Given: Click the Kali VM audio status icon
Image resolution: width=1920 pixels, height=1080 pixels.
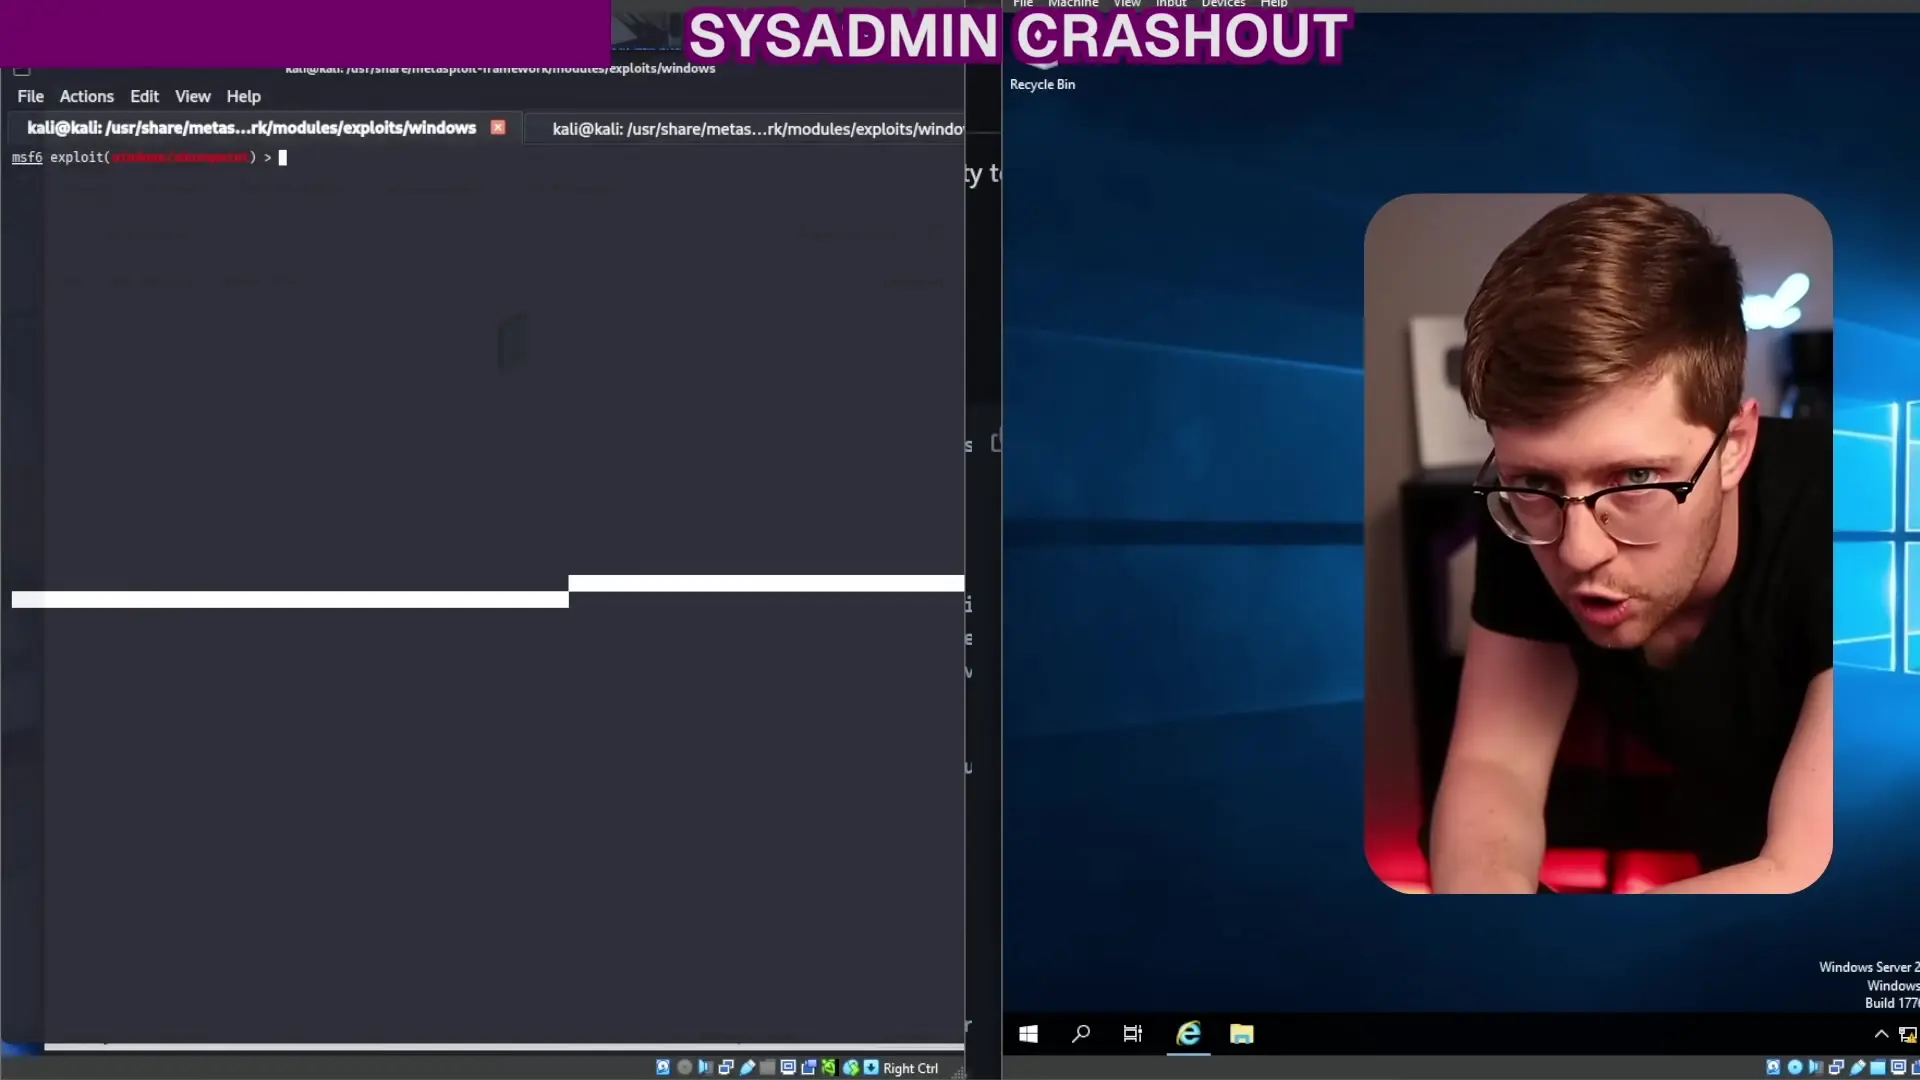Looking at the screenshot, I should pos(705,1068).
